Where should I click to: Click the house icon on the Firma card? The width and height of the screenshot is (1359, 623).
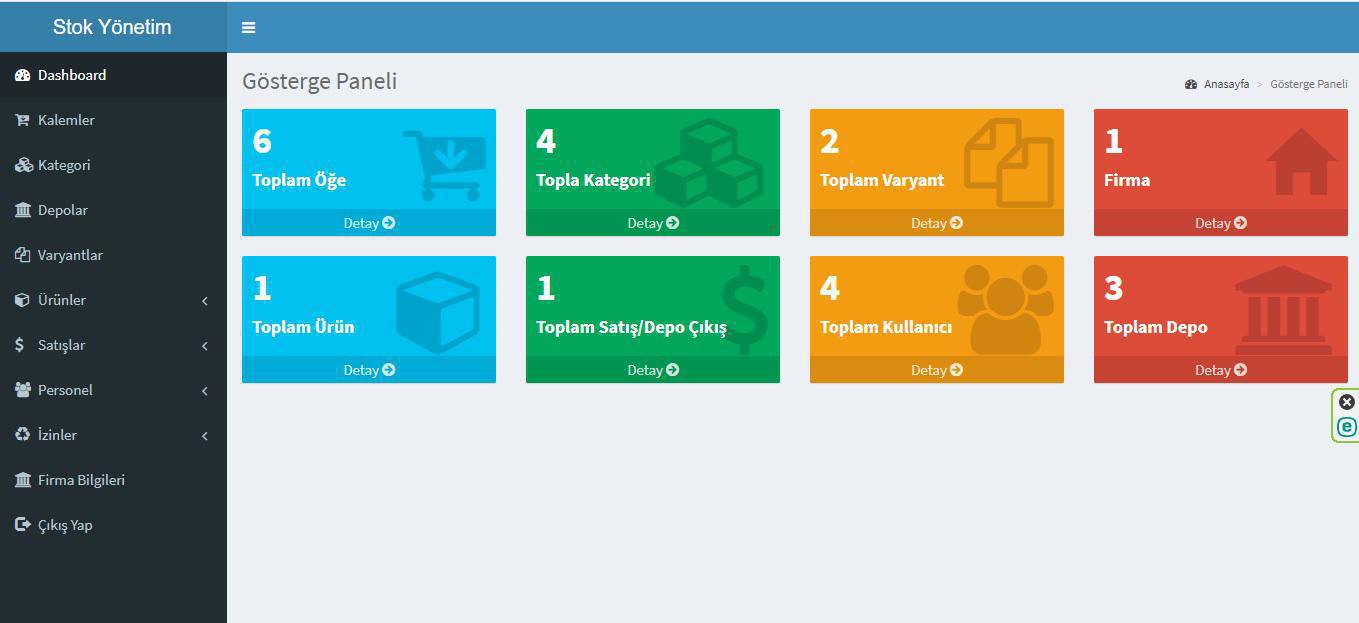[1300, 162]
